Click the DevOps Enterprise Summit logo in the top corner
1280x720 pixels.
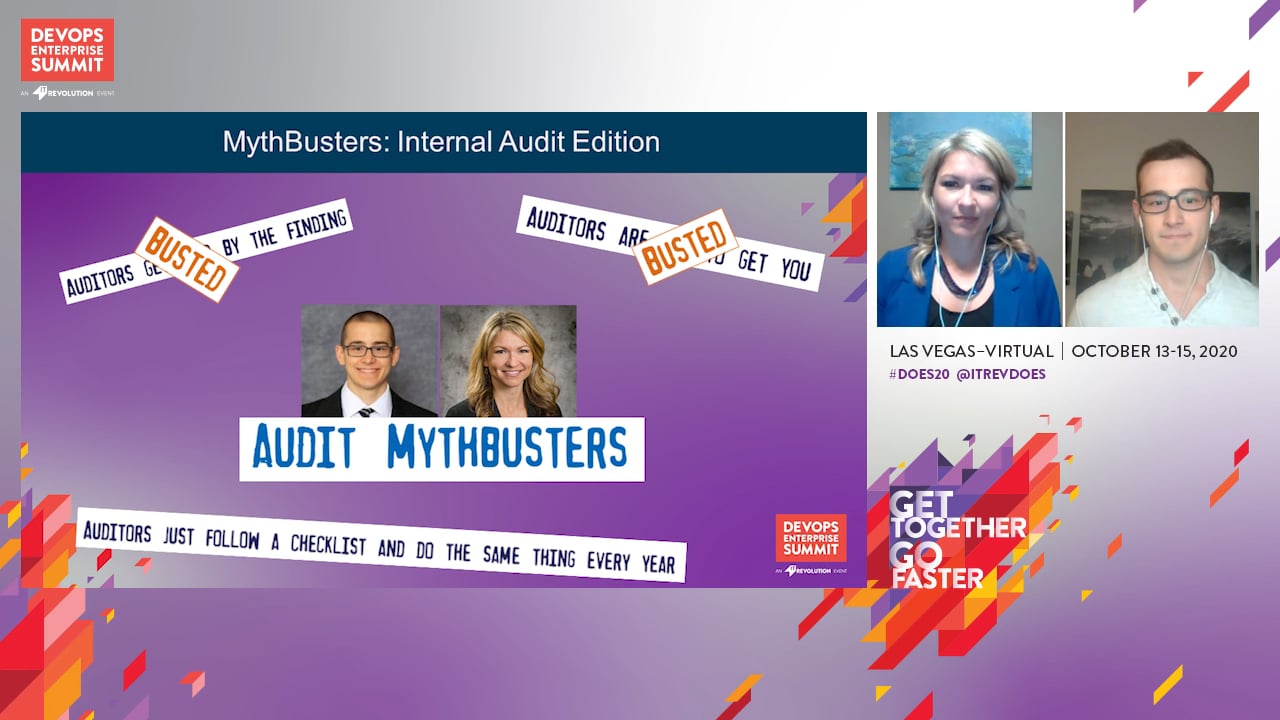click(x=67, y=50)
